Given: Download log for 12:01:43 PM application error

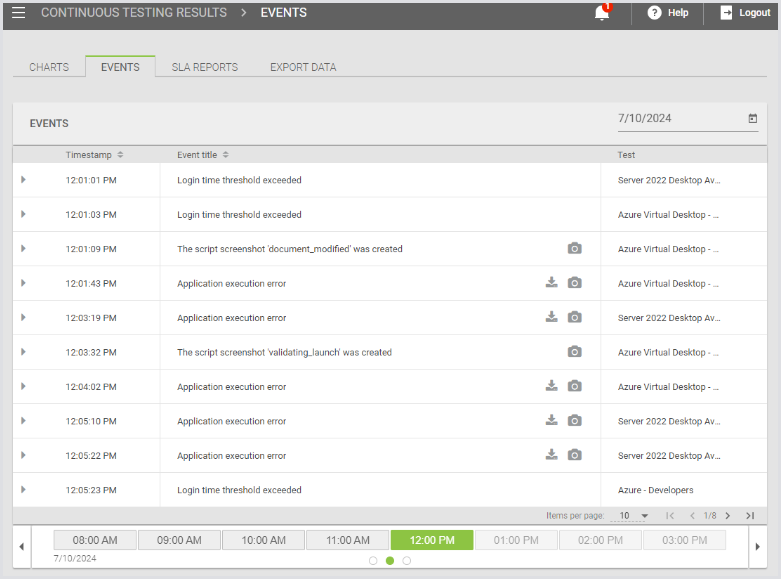Looking at the screenshot, I should click(551, 283).
